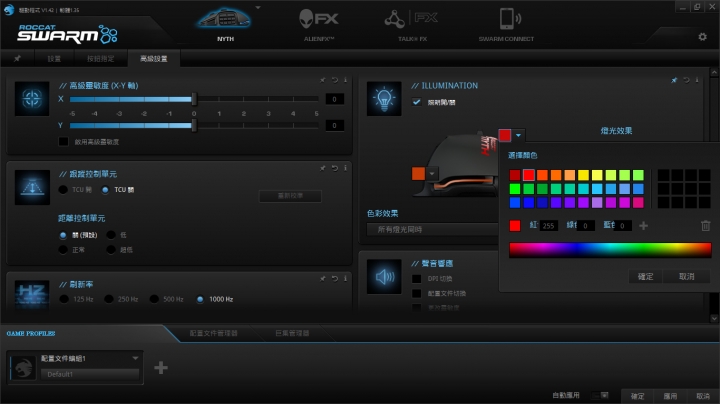
Task: Select TCU on radio button
Action: (63, 190)
